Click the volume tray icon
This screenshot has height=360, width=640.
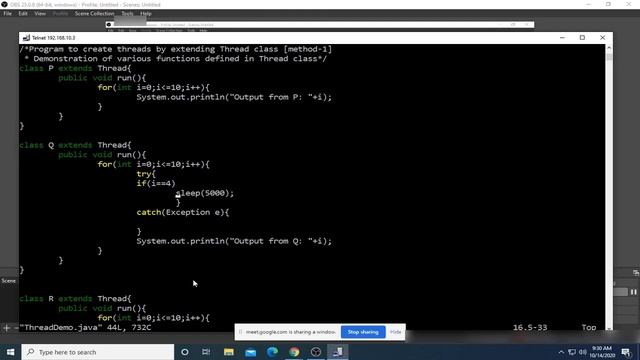click(x=582, y=352)
